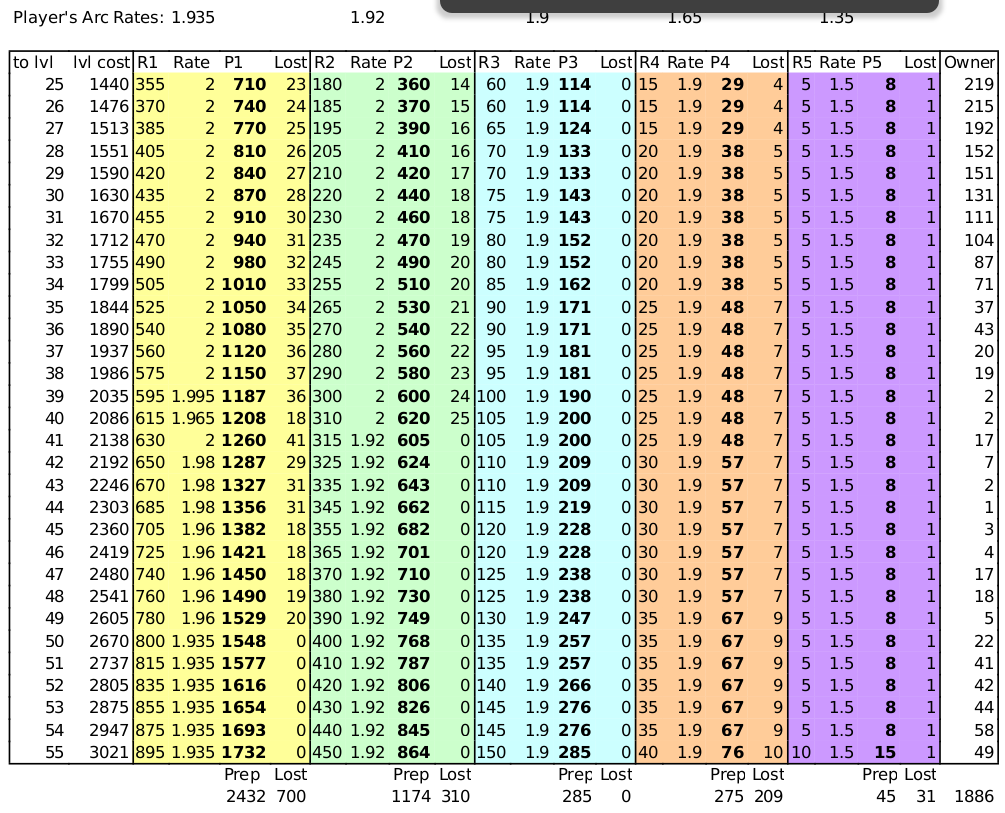1005x813 pixels.
Task: Select Owner value 219
Action: point(979,85)
